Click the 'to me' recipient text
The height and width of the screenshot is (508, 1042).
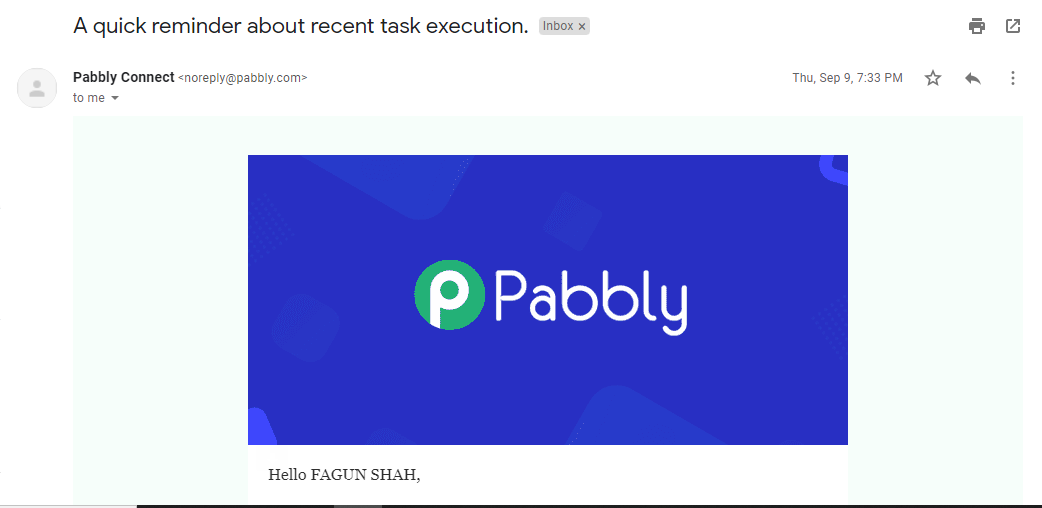point(89,98)
